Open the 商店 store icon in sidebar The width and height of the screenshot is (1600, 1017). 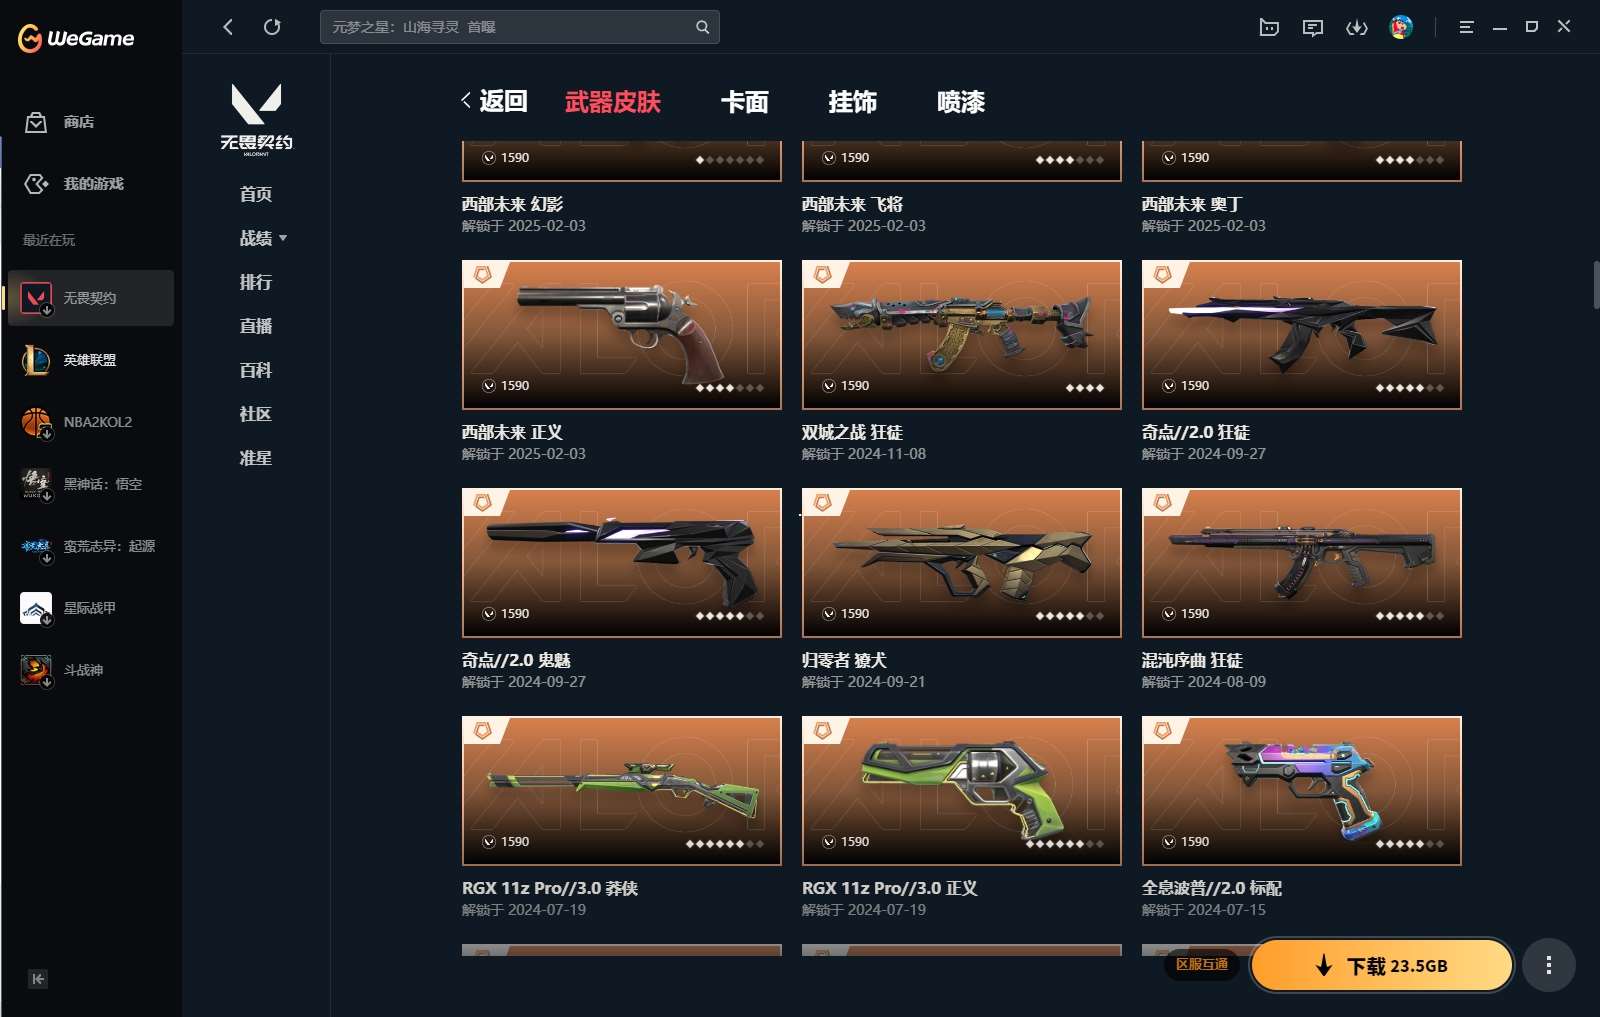(36, 122)
